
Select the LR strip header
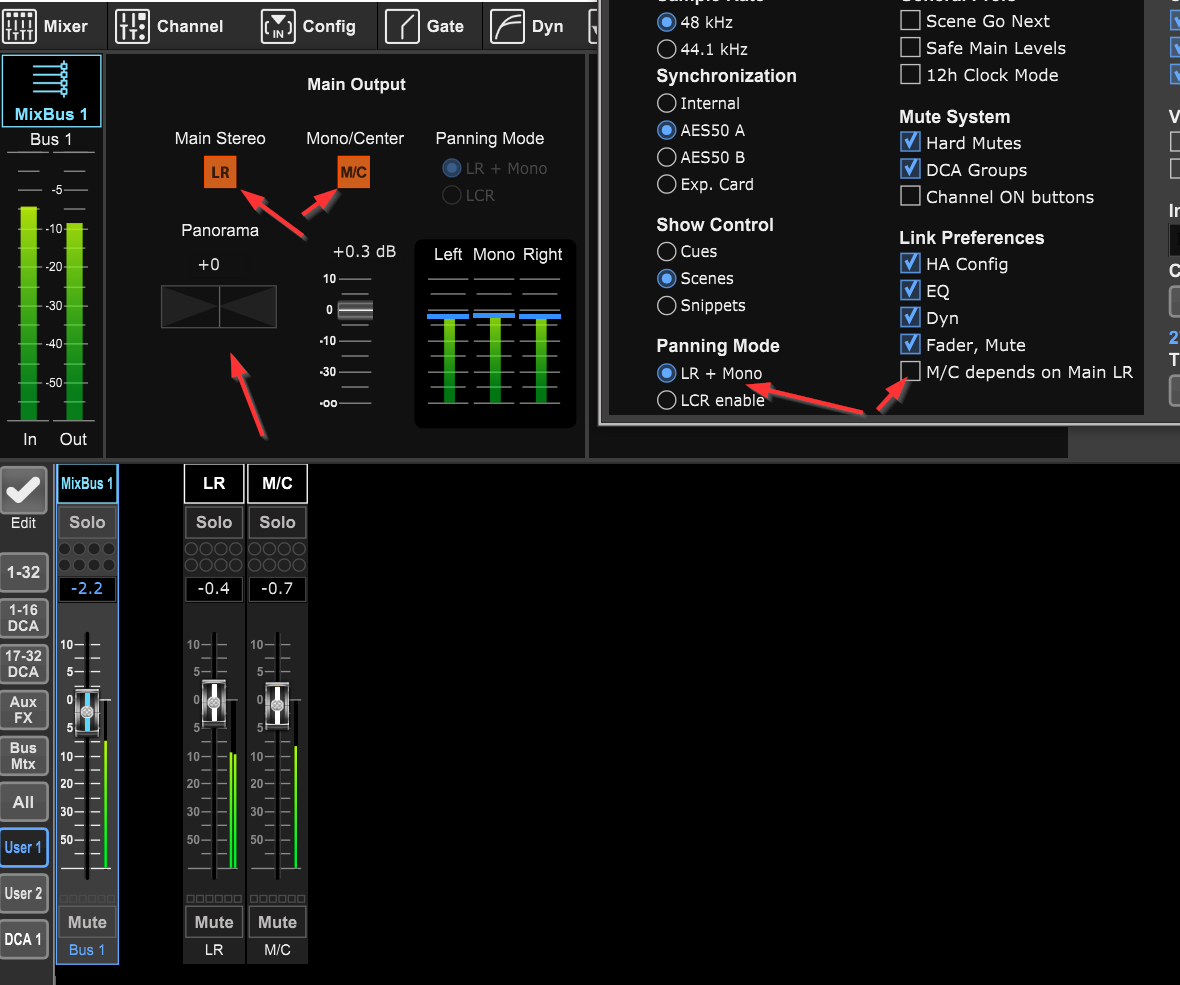214,483
